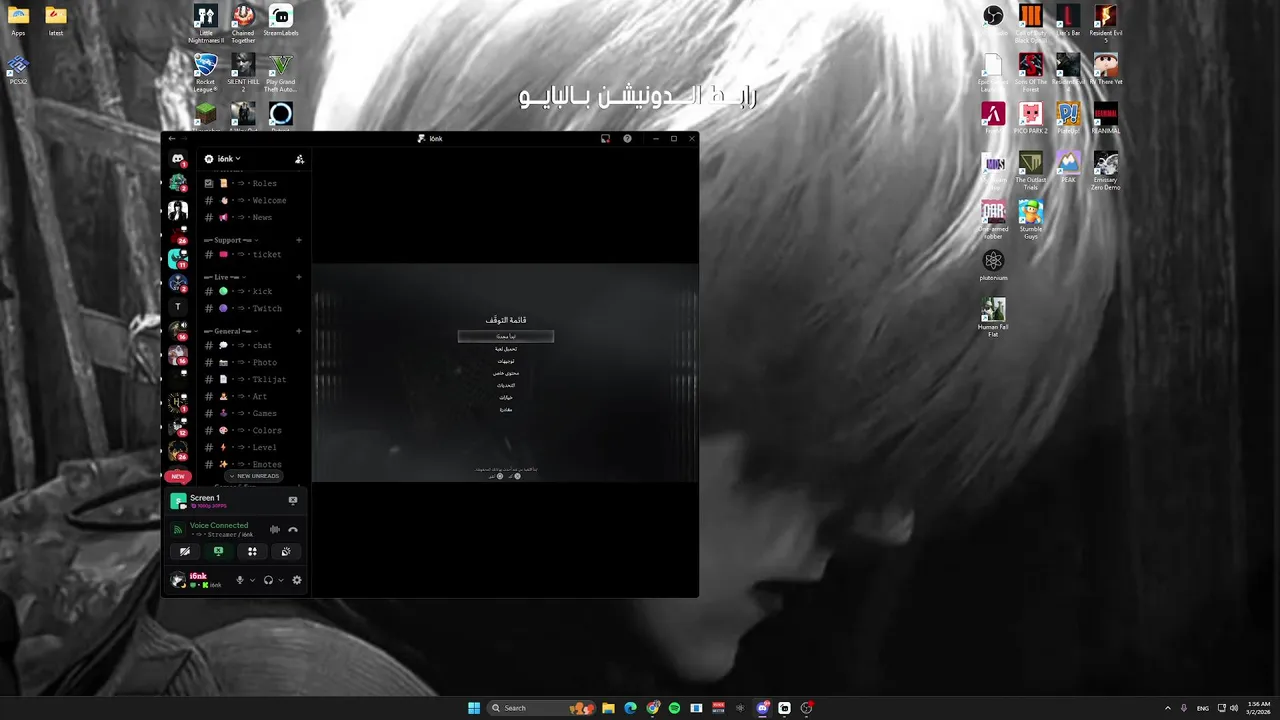Toggle camera on in voice panel
The height and width of the screenshot is (720, 1280).
(x=184, y=551)
